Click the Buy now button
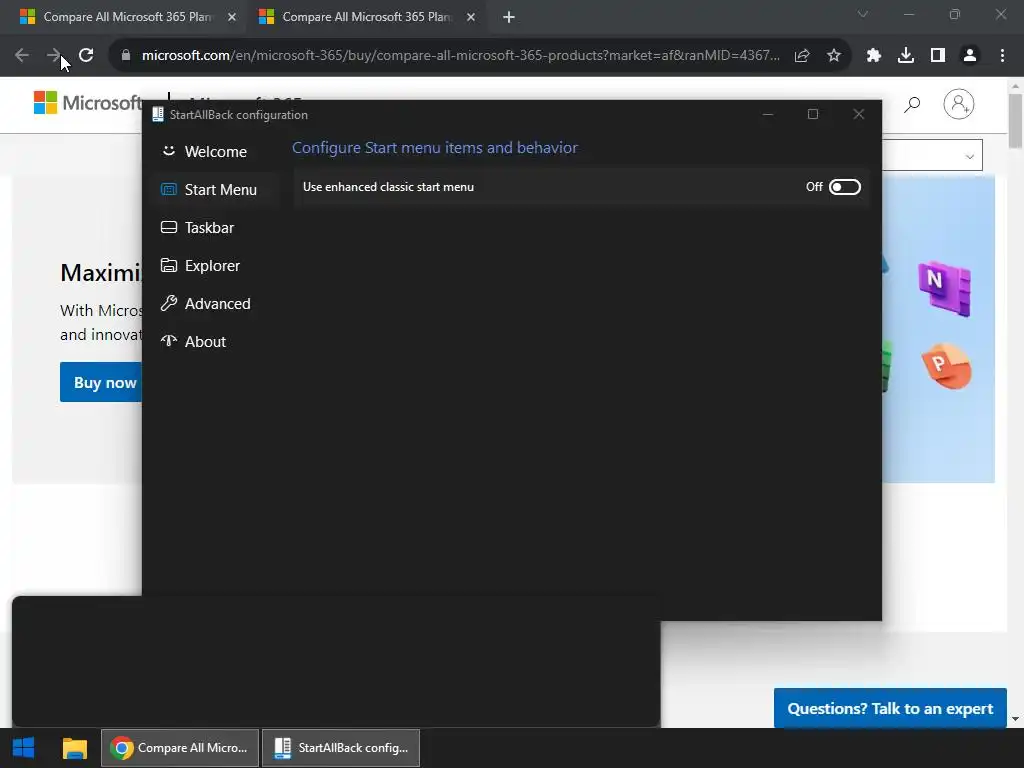This screenshot has width=1024, height=768. (101, 382)
